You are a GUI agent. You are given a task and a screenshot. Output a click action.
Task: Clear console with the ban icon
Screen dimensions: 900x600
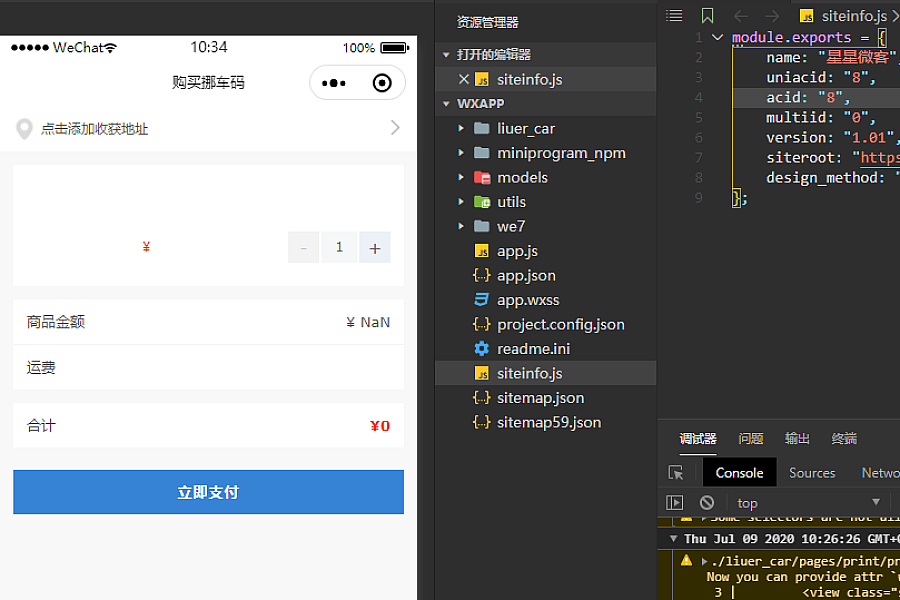tap(707, 503)
